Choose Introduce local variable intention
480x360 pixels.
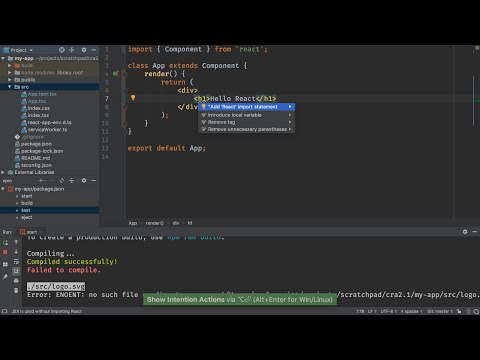tap(246, 115)
